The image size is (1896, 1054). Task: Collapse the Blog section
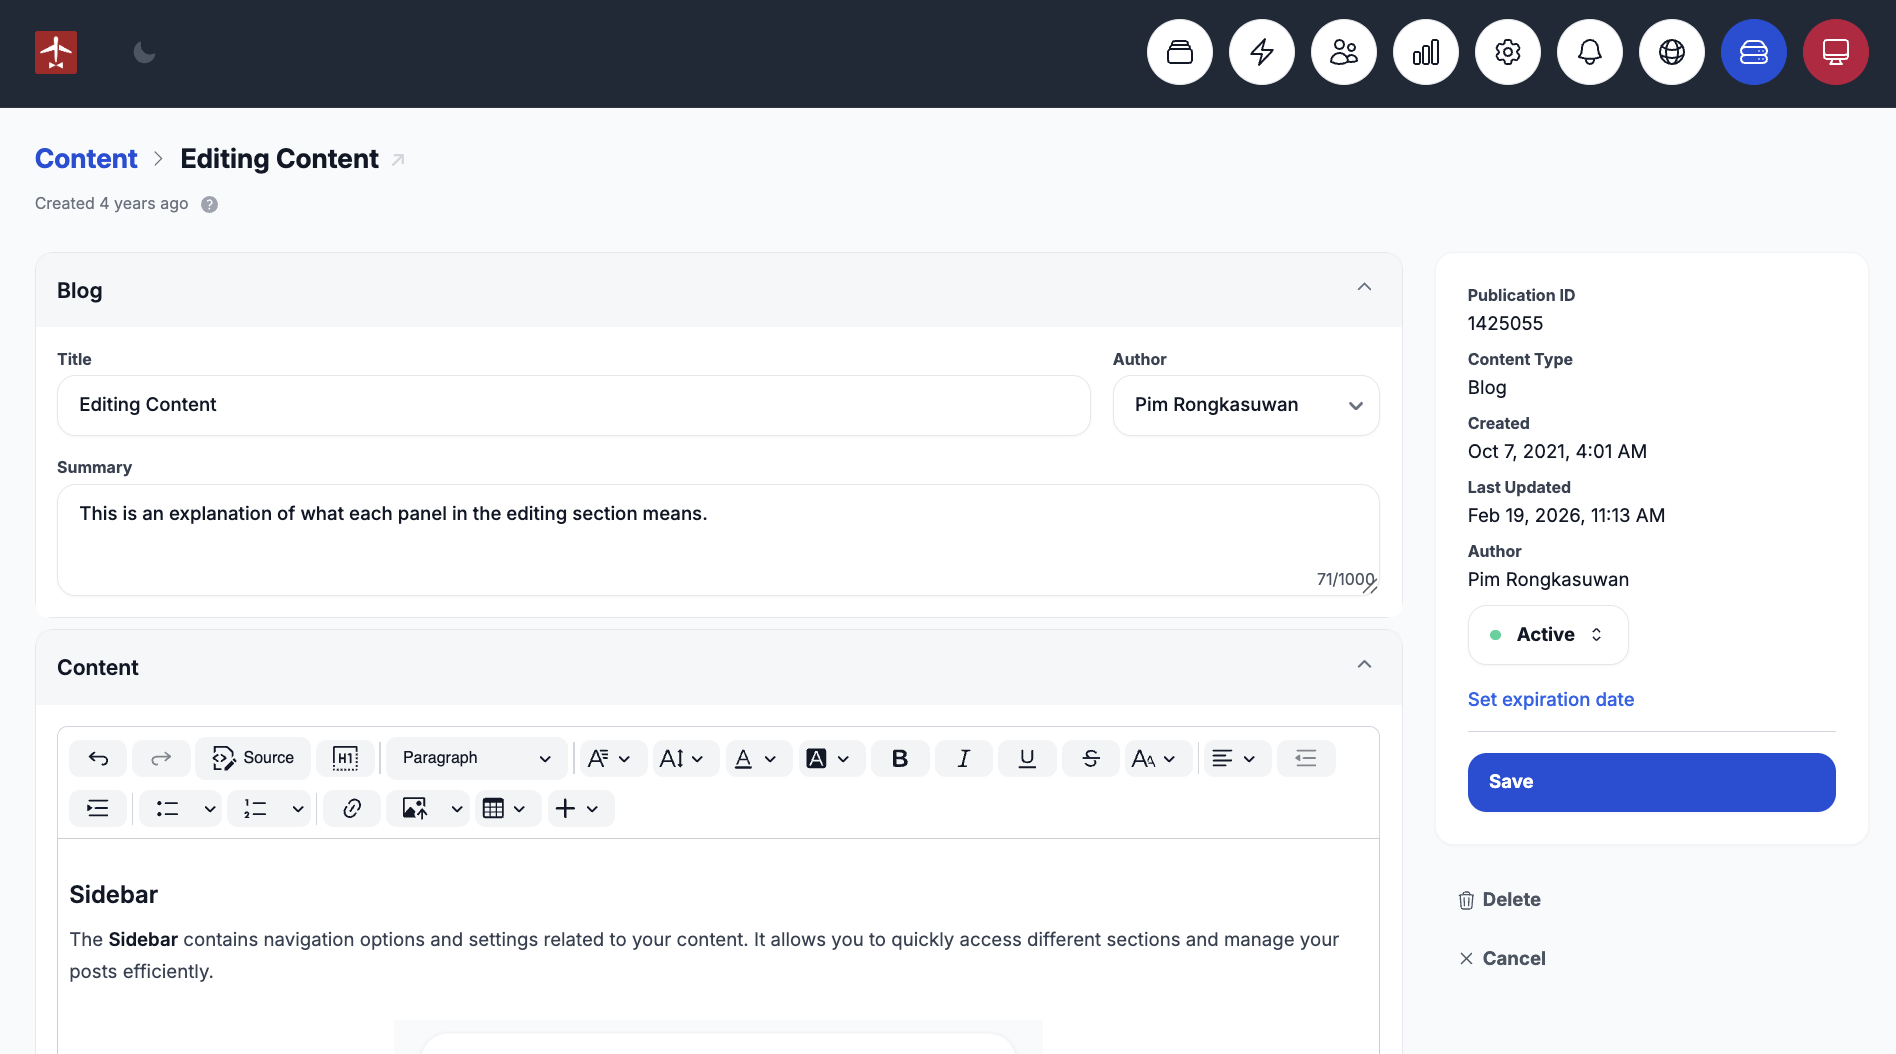click(x=1364, y=288)
